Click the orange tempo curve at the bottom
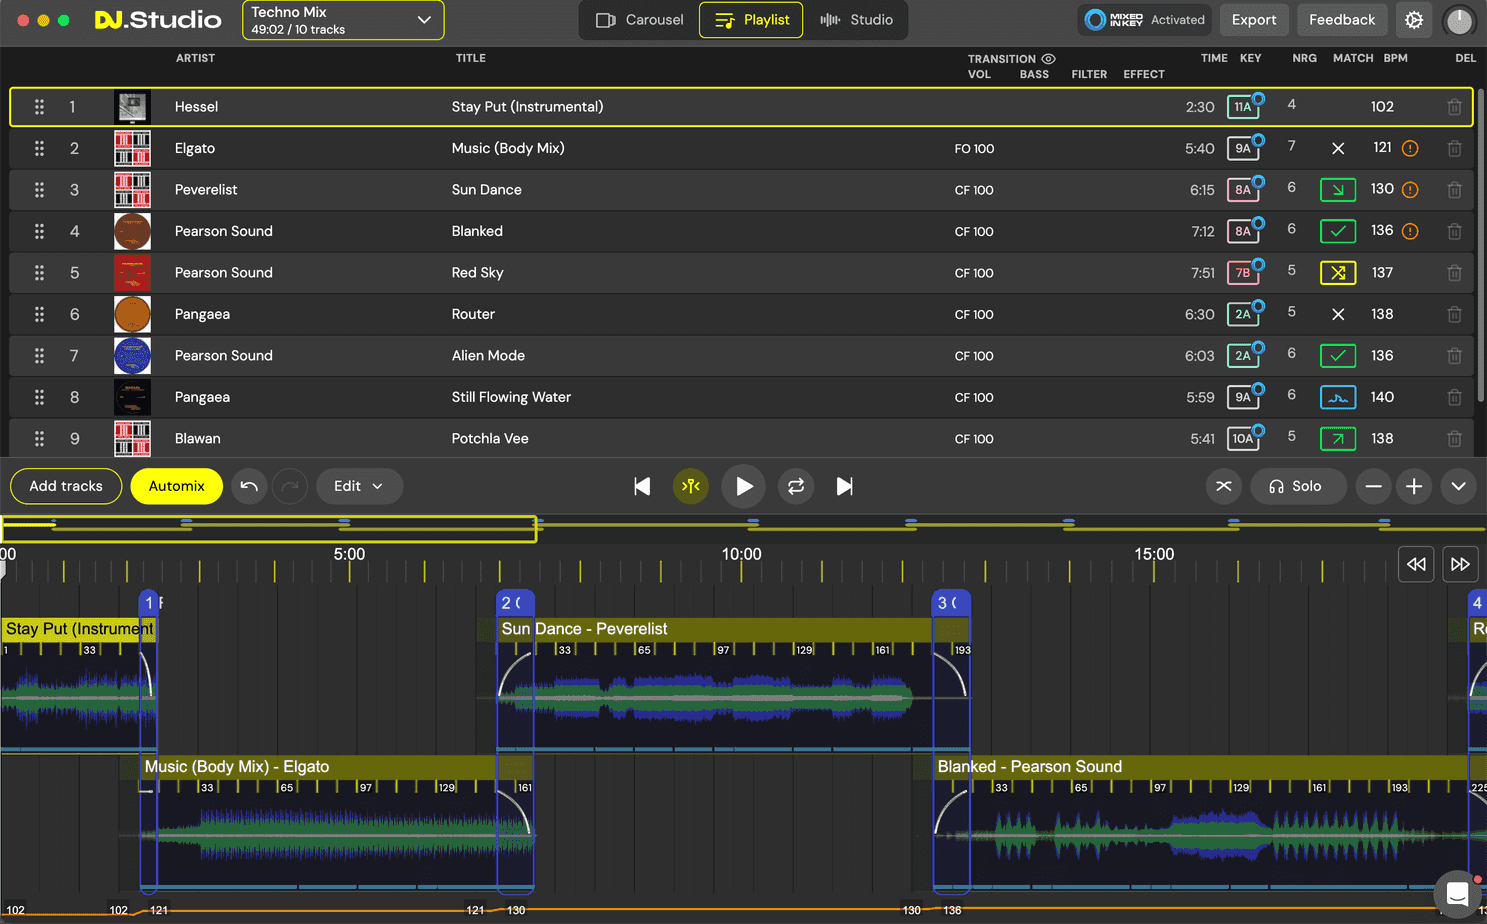 click(x=700, y=908)
